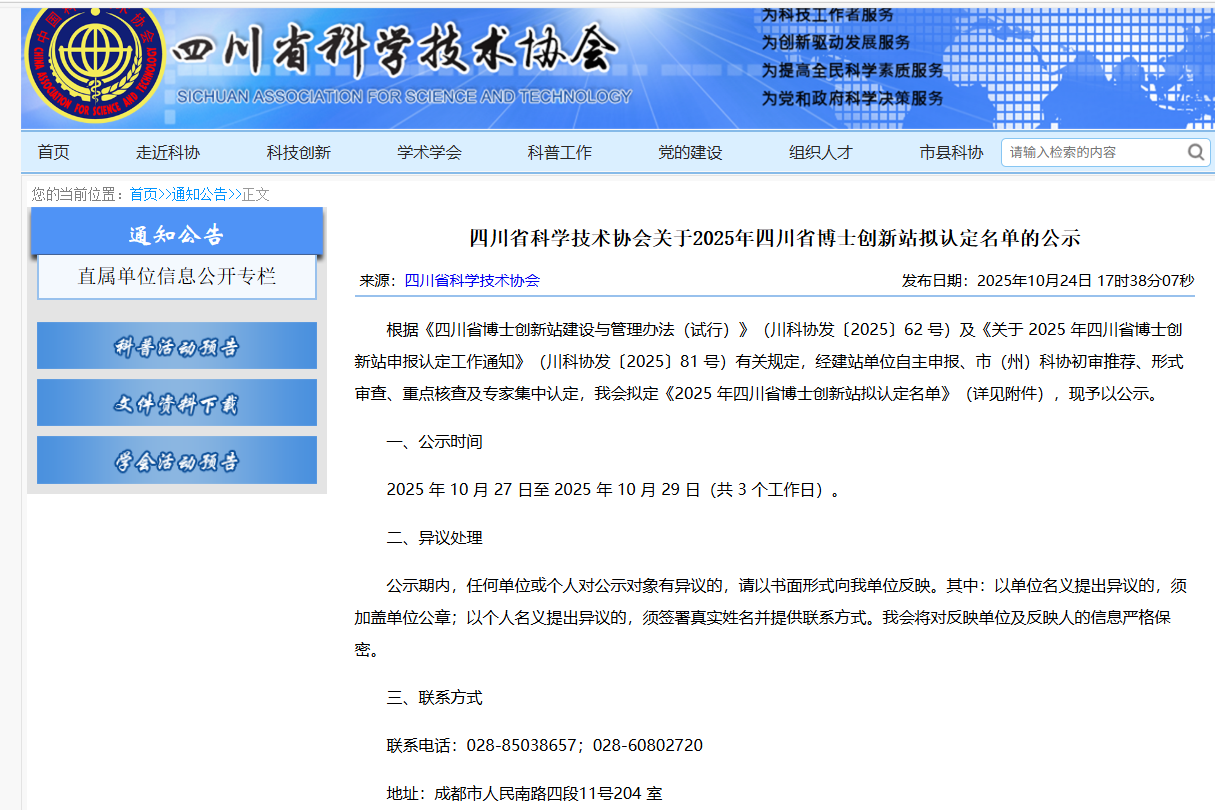This screenshot has width=1215, height=810.
Task: Open the 科普活动预告 sidebar panel
Action: (x=176, y=345)
